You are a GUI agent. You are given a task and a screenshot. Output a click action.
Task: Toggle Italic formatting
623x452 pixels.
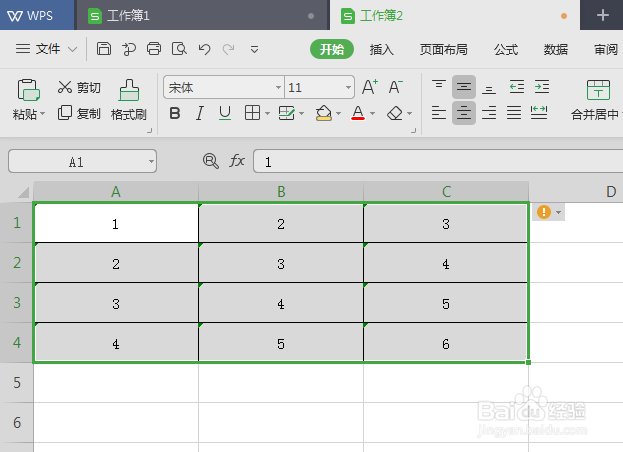[x=200, y=113]
